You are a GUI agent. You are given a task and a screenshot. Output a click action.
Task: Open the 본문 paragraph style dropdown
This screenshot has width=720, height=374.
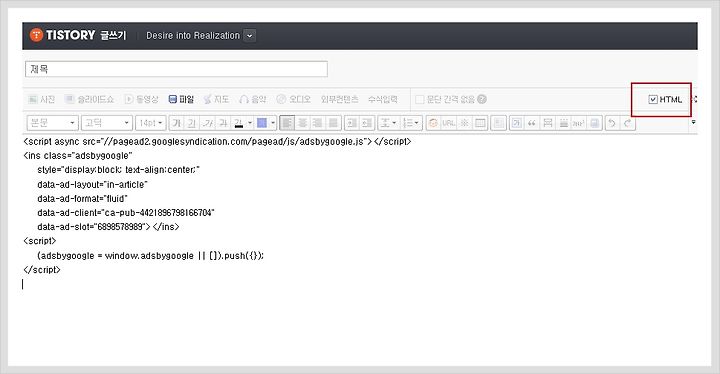click(52, 123)
